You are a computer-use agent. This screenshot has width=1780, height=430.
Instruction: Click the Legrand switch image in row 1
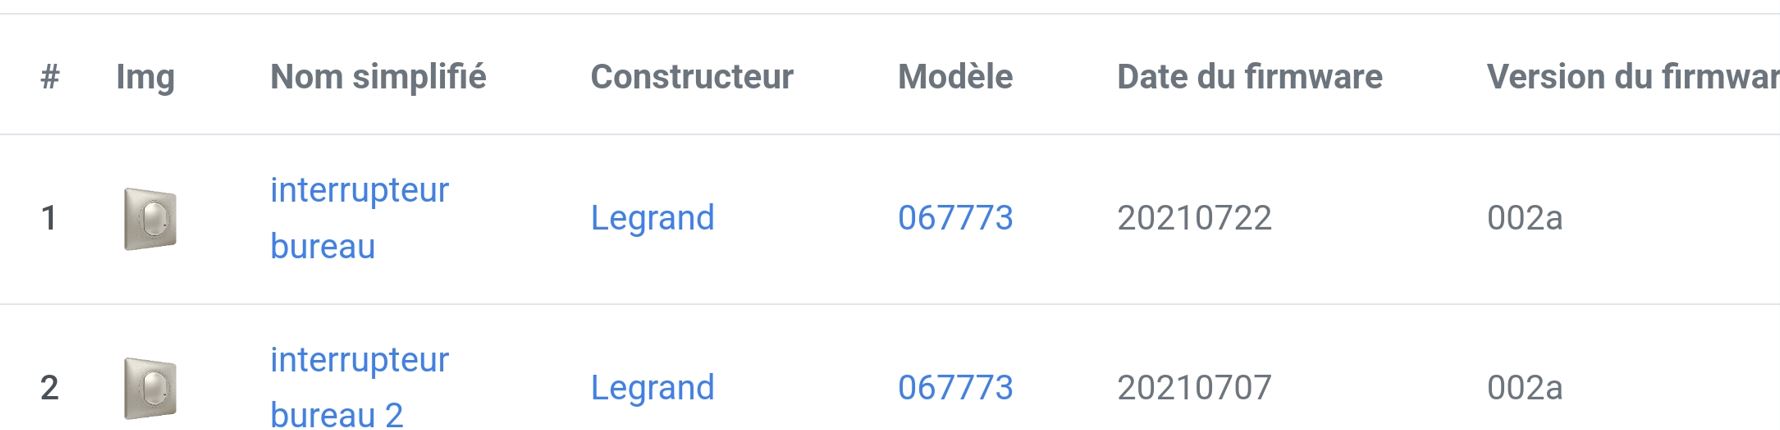tap(150, 218)
